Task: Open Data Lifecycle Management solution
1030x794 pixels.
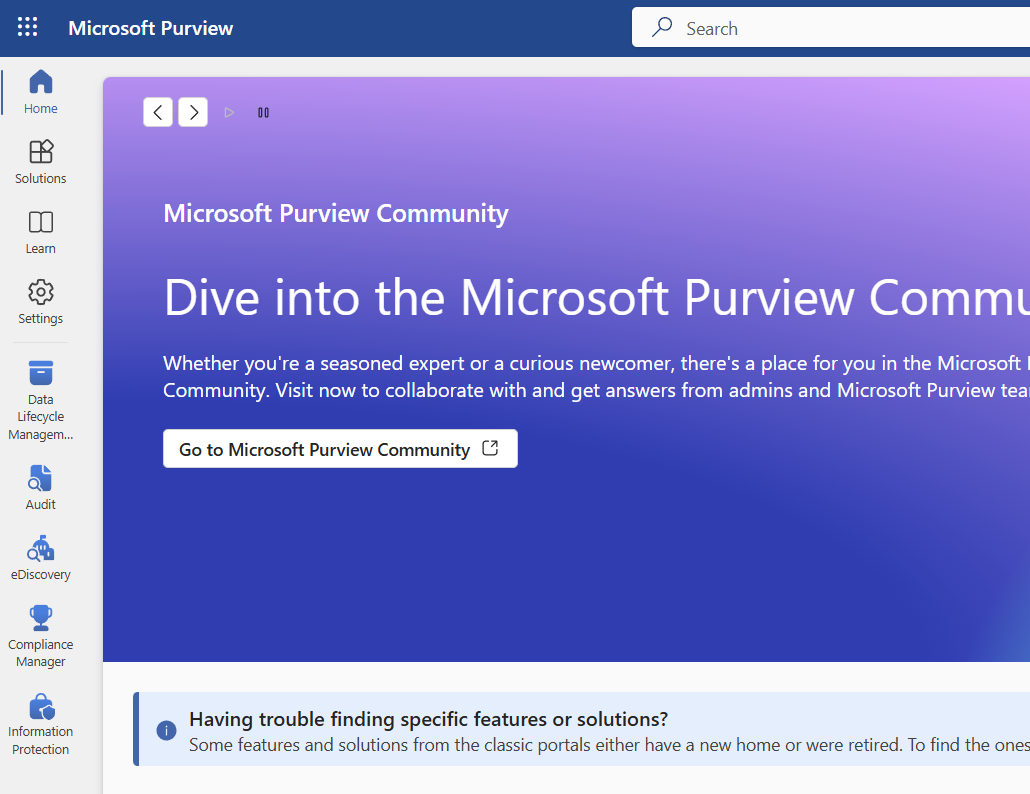Action: [x=41, y=400]
